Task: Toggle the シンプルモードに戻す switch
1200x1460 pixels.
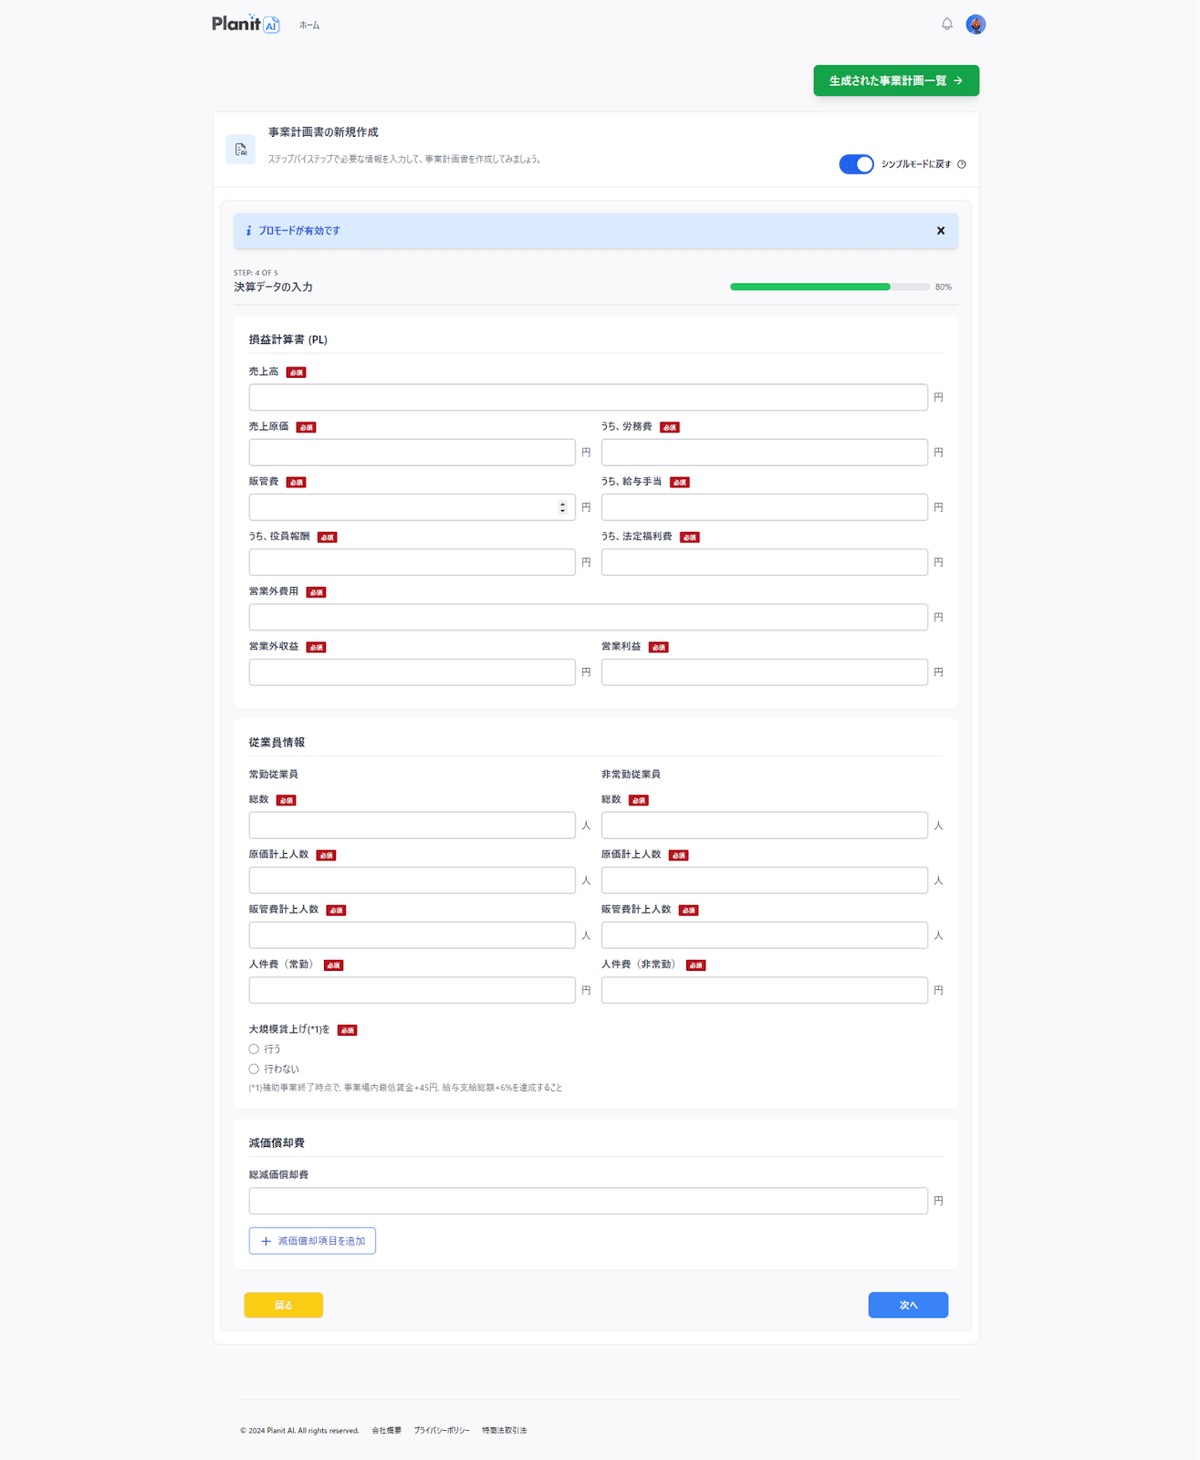Action: pos(856,165)
